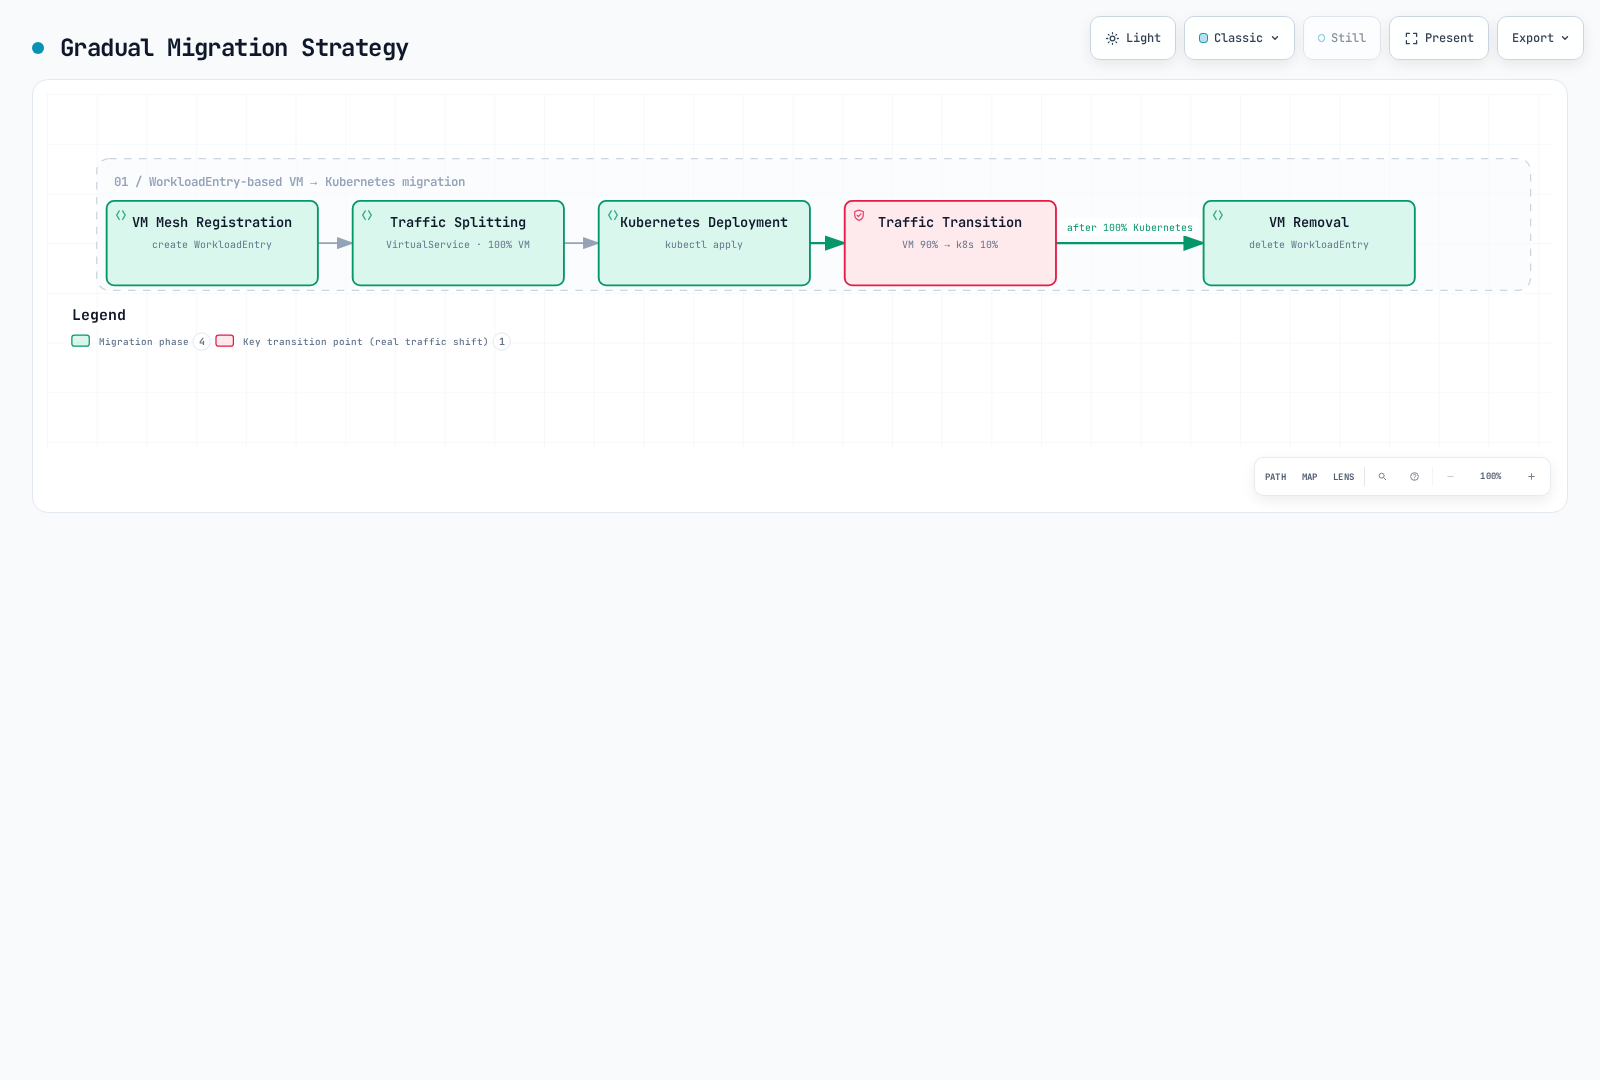1600x1080 pixels.
Task: Click the Legend heading
Action: pyautogui.click(x=99, y=315)
